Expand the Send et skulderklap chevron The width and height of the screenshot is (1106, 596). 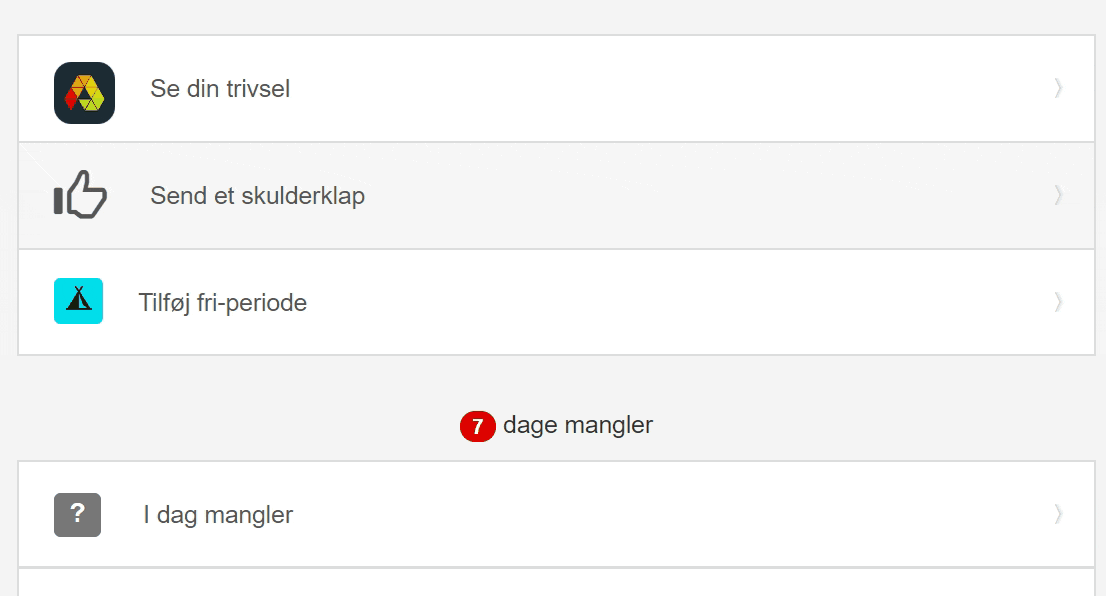pyautogui.click(x=1058, y=195)
